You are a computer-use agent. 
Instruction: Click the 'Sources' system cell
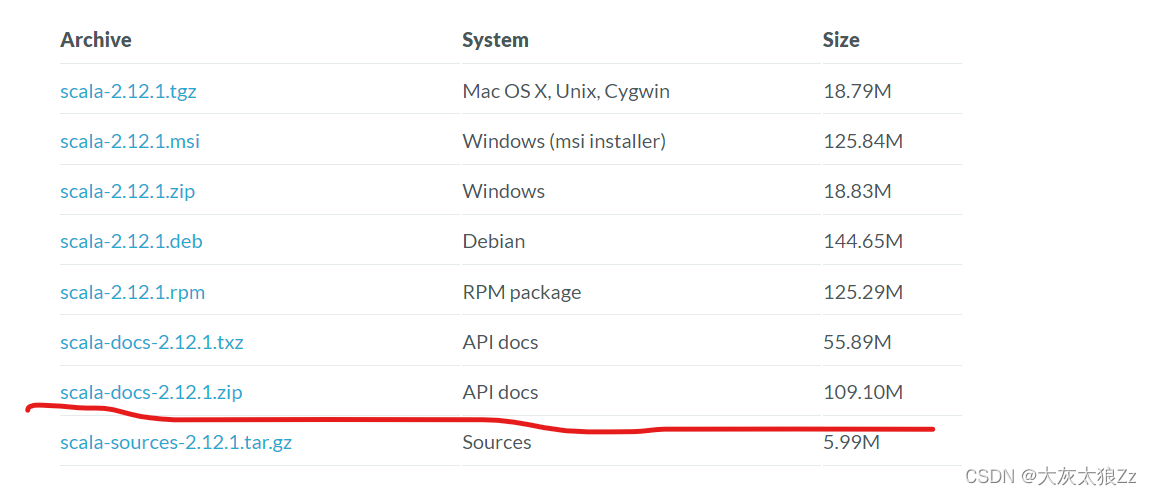pyautogui.click(x=497, y=443)
